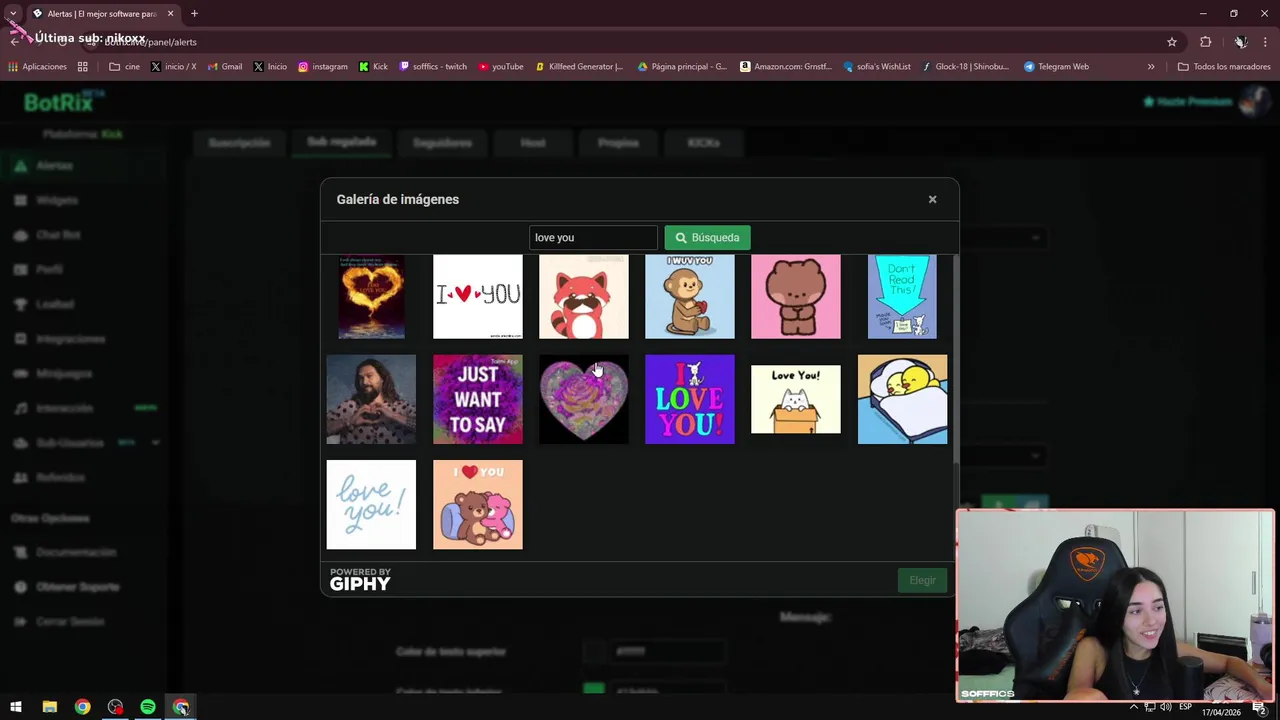The width and height of the screenshot is (1280, 720).
Task: Click the green Búsqueda search button
Action: coord(707,237)
